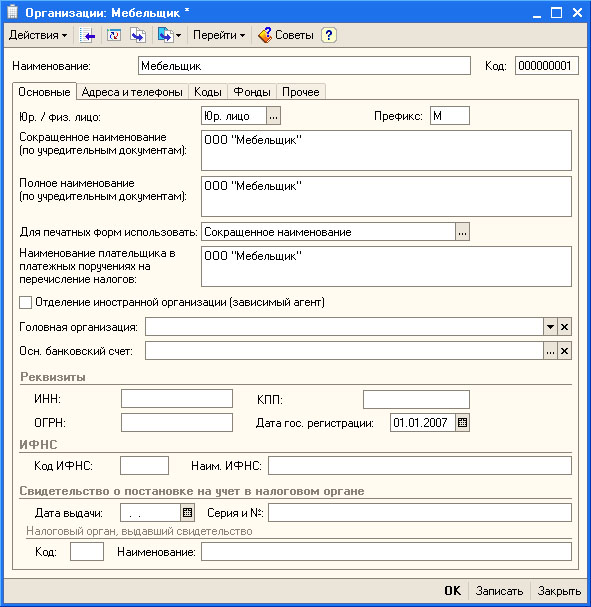Click the Осн. банковский счет input field
Image resolution: width=591 pixels, height=607 pixels.
pyautogui.click(x=344, y=351)
